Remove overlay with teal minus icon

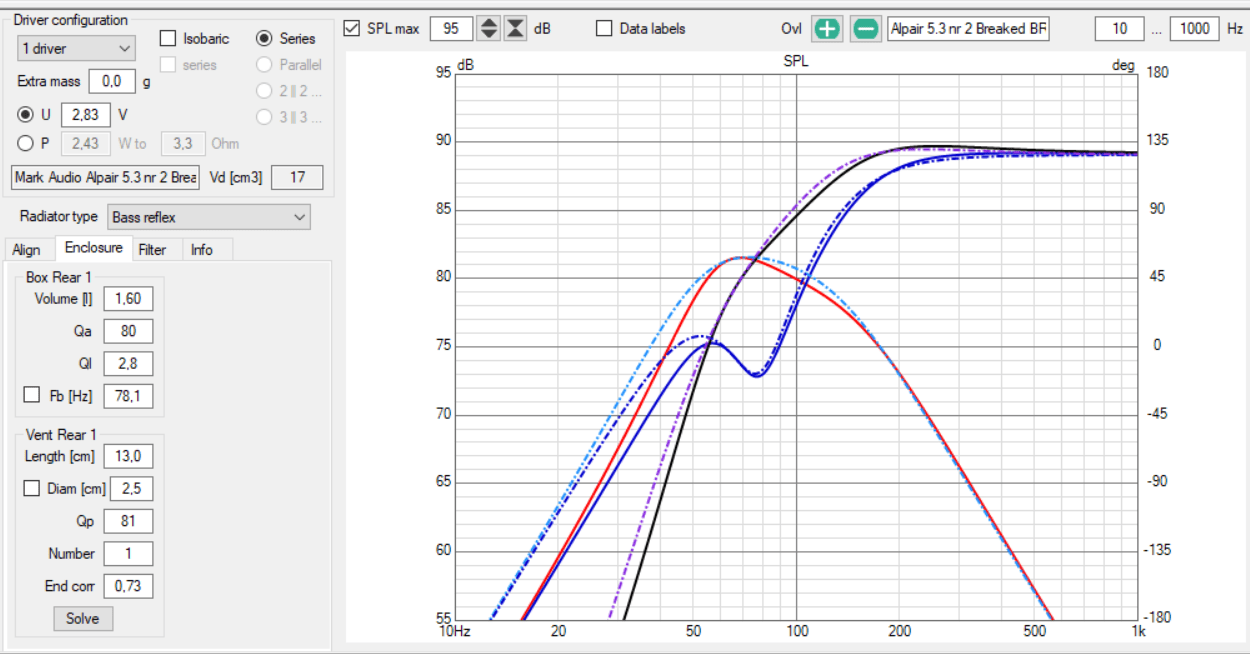coord(866,29)
